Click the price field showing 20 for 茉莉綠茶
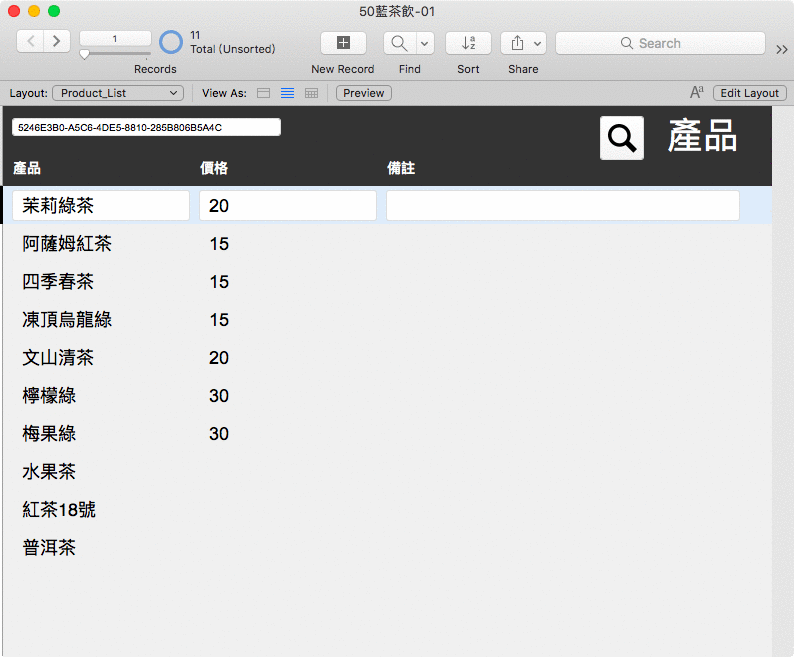The image size is (794, 657). [x=288, y=206]
